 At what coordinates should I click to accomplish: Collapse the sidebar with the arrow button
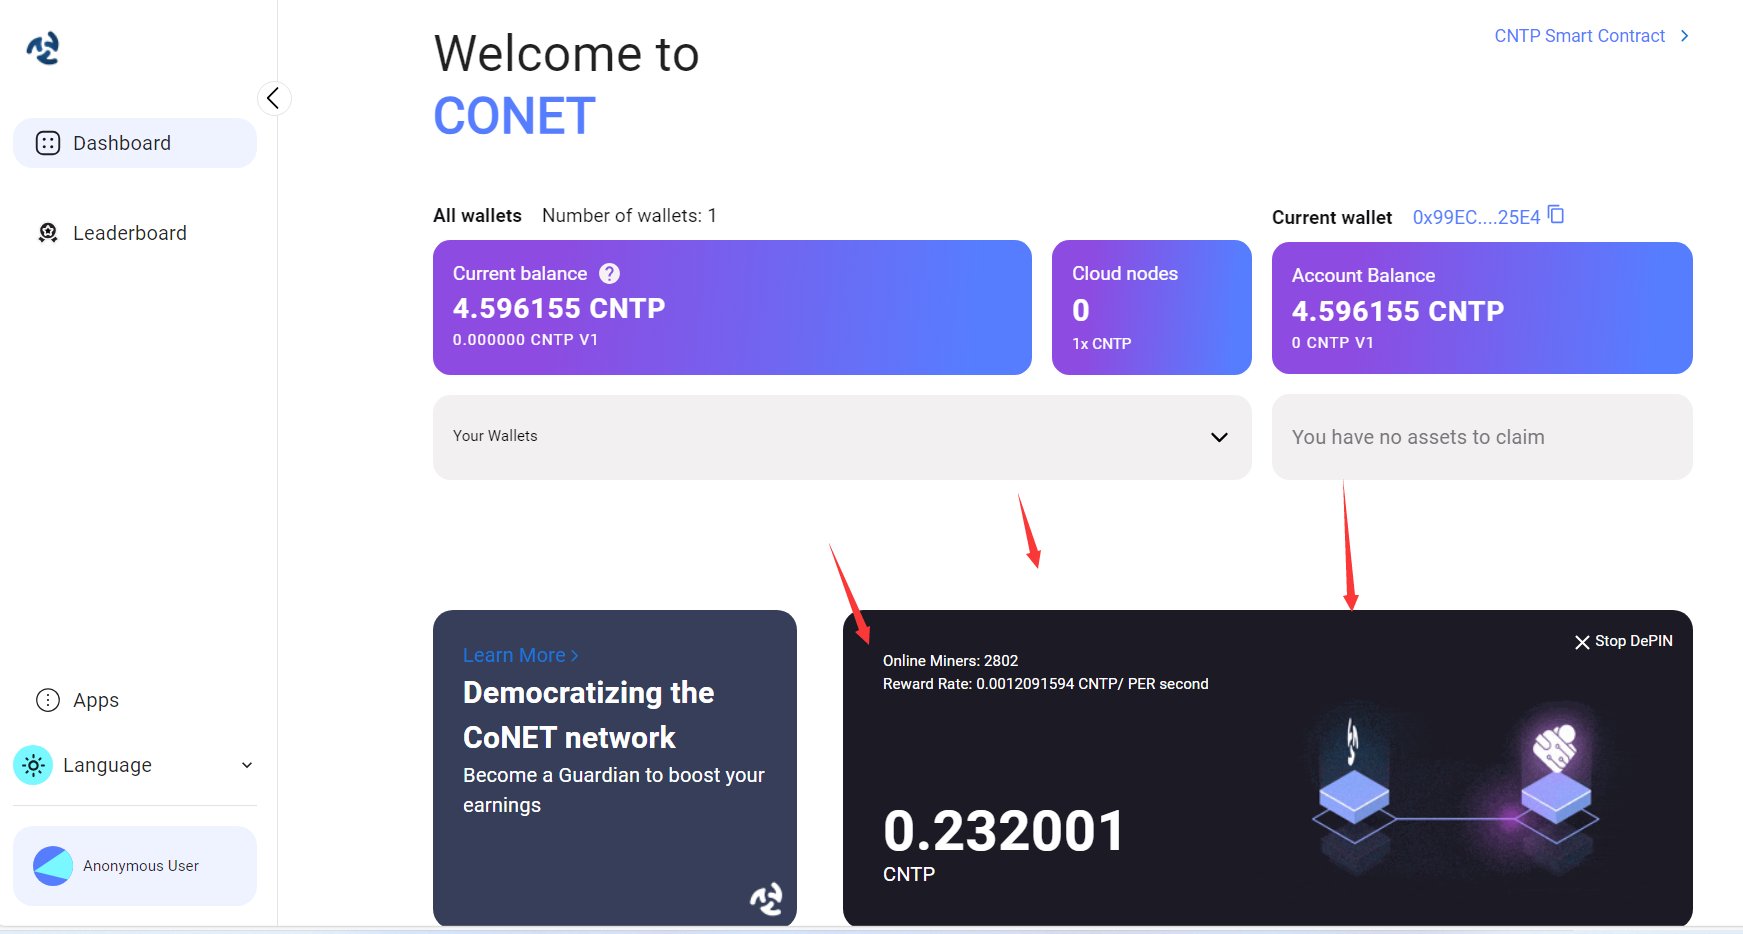pos(274,98)
